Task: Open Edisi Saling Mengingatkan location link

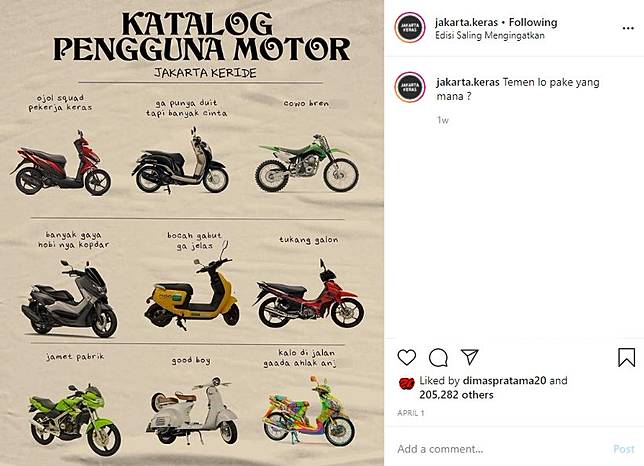Action: 490,35
